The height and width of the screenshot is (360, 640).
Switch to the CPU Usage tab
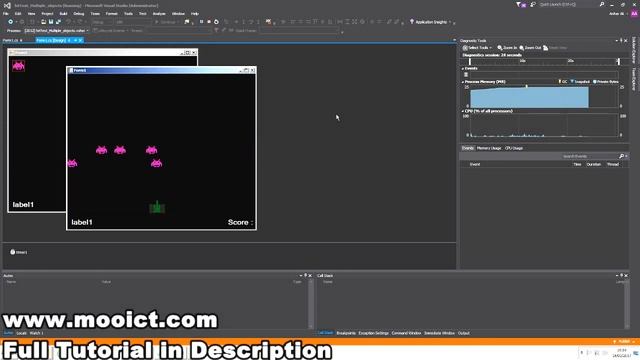514,148
